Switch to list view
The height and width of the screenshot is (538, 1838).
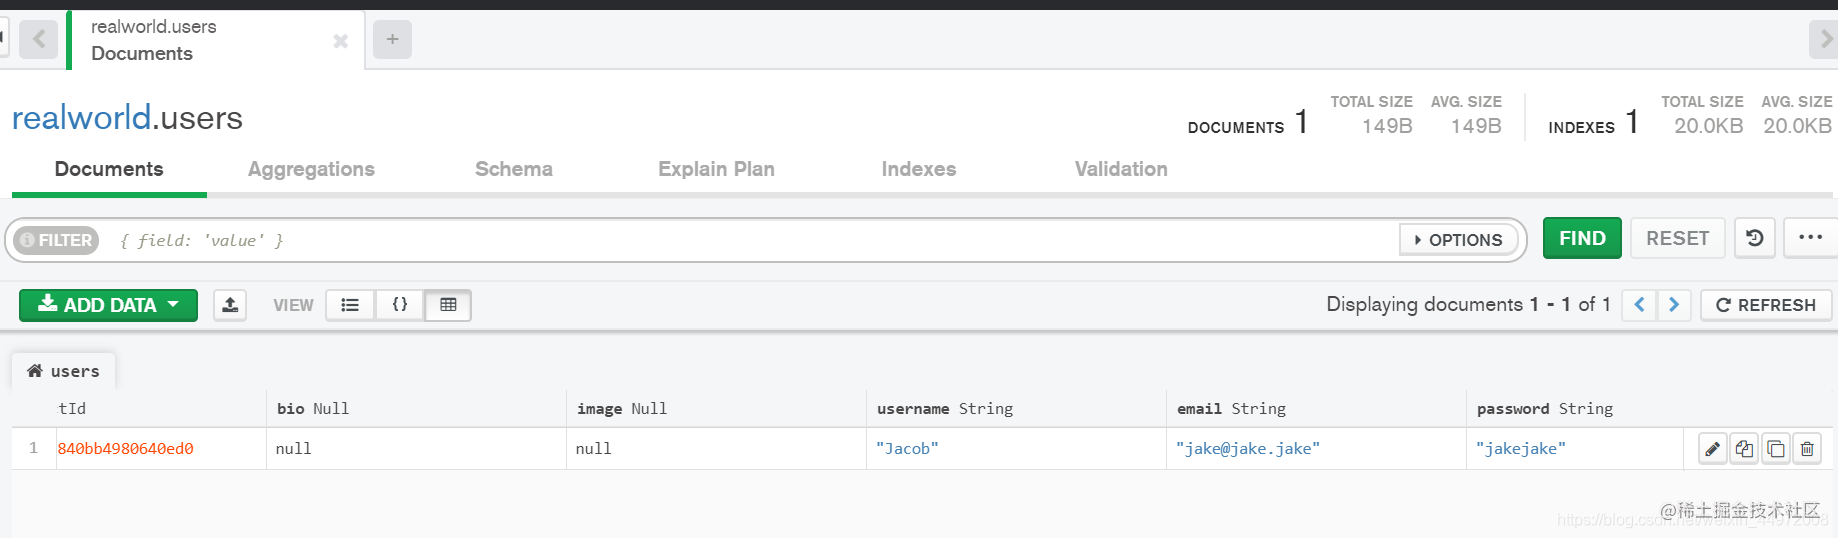pyautogui.click(x=350, y=305)
